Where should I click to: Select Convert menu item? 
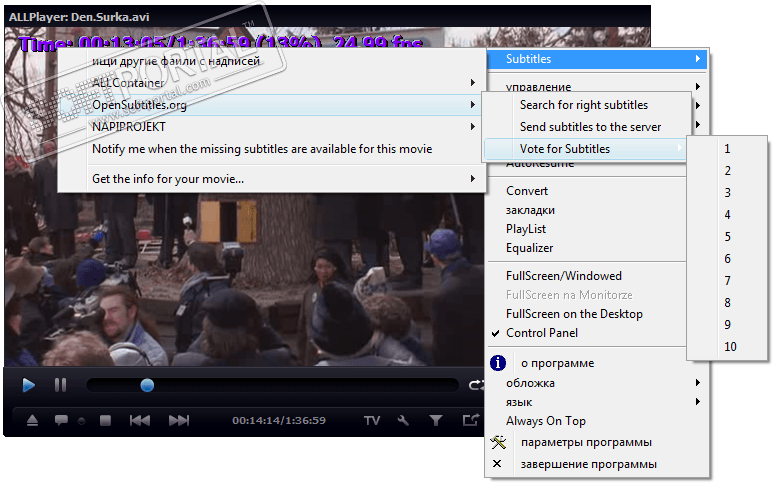click(x=587, y=191)
